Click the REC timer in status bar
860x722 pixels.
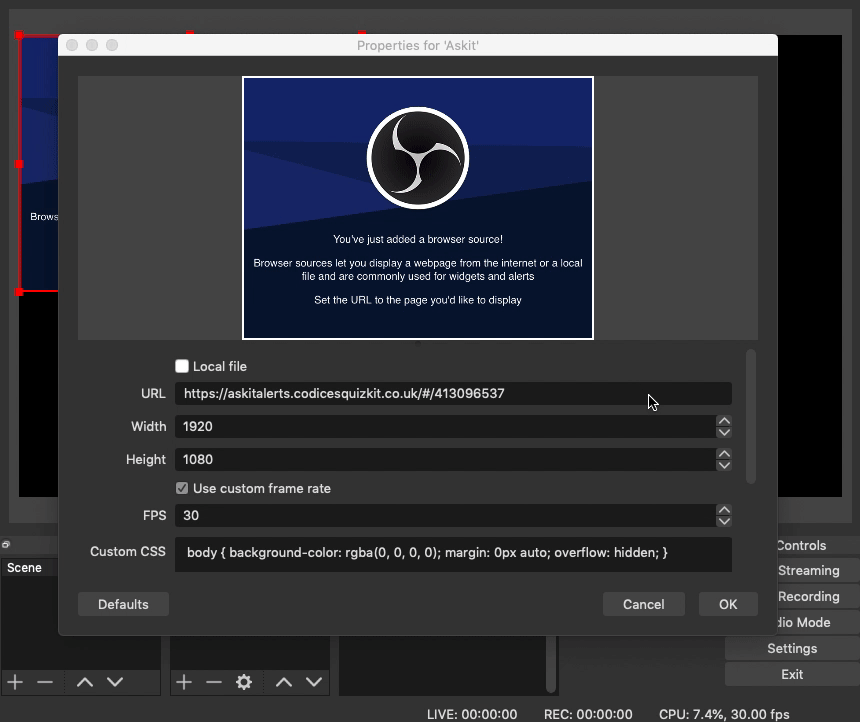[x=588, y=714]
